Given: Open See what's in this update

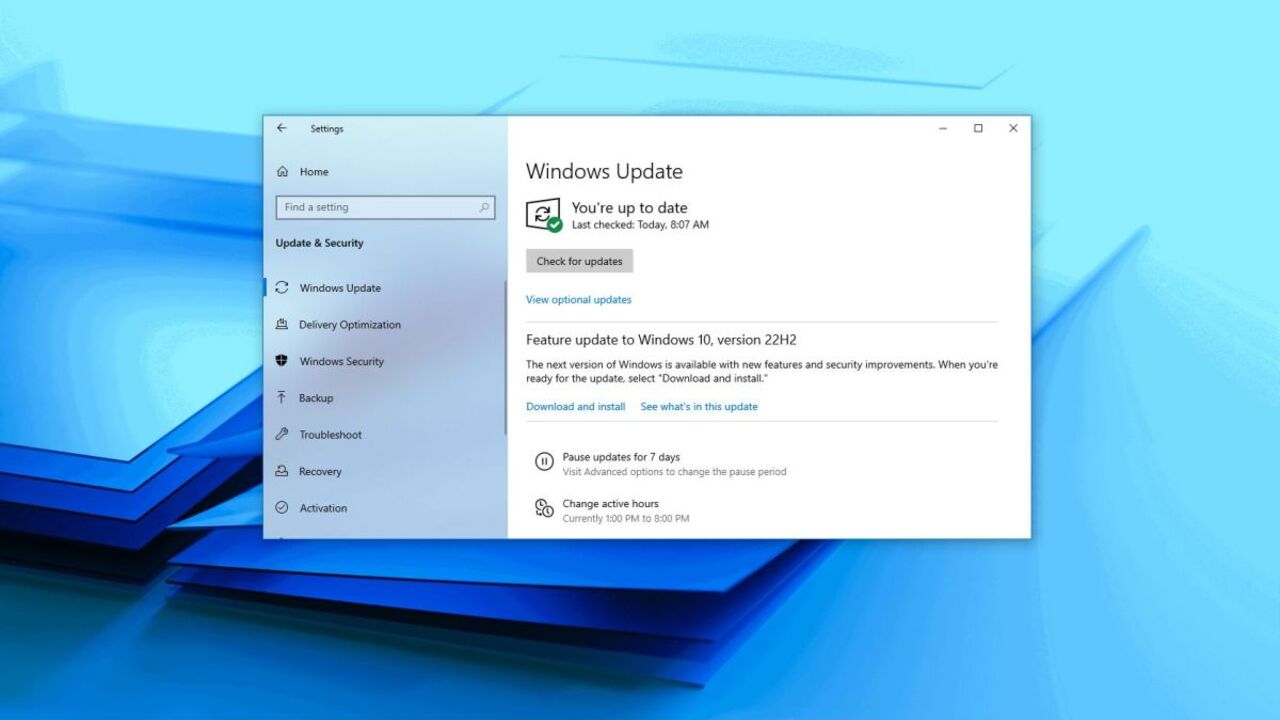Looking at the screenshot, I should point(699,407).
